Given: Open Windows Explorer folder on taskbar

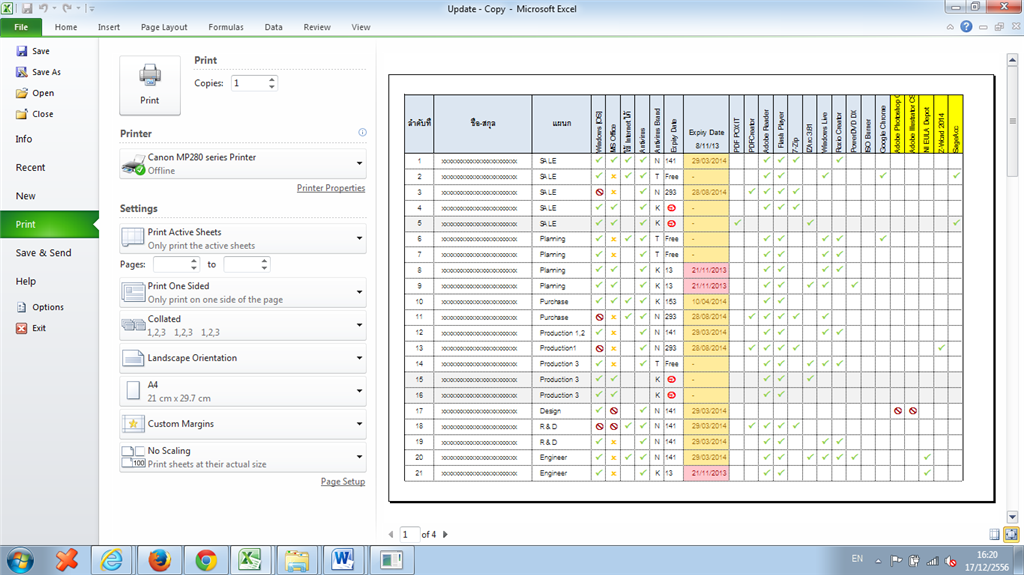Looking at the screenshot, I should click(296, 560).
